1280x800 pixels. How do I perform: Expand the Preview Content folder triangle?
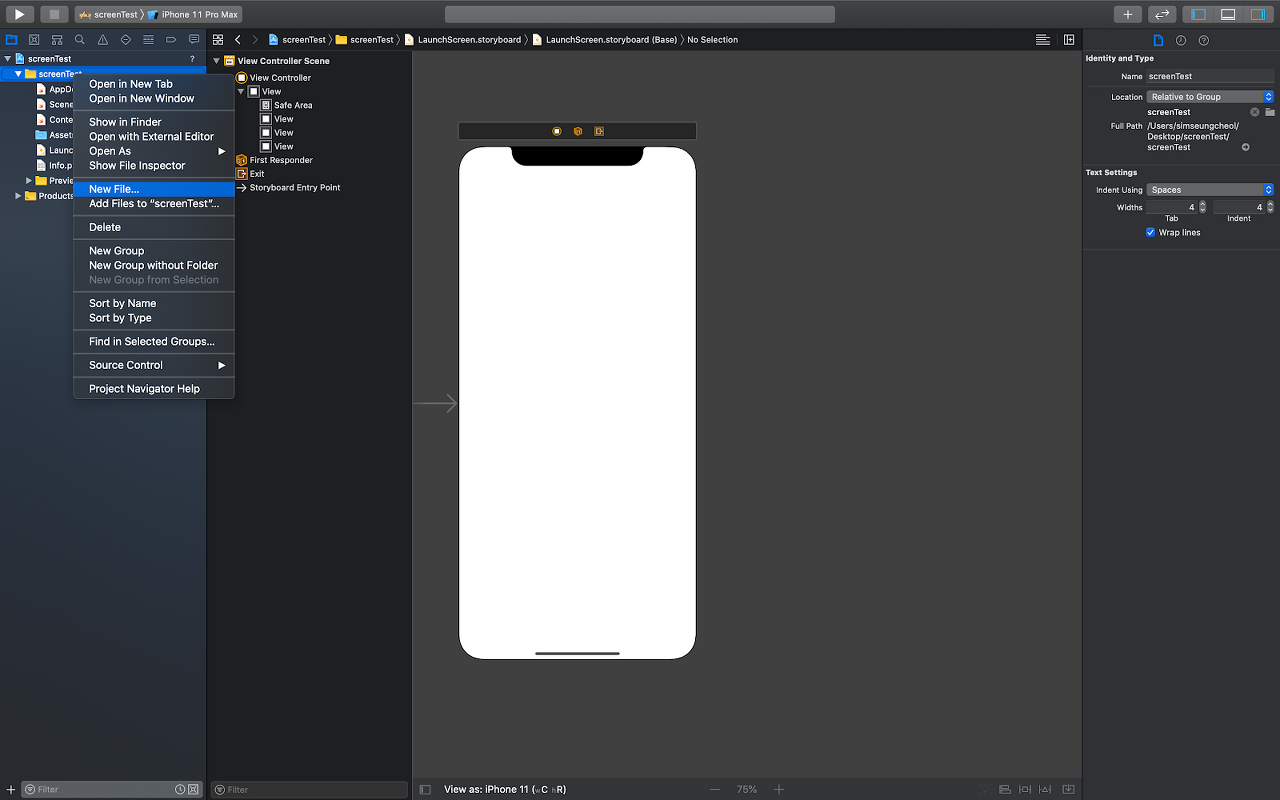click(x=29, y=181)
